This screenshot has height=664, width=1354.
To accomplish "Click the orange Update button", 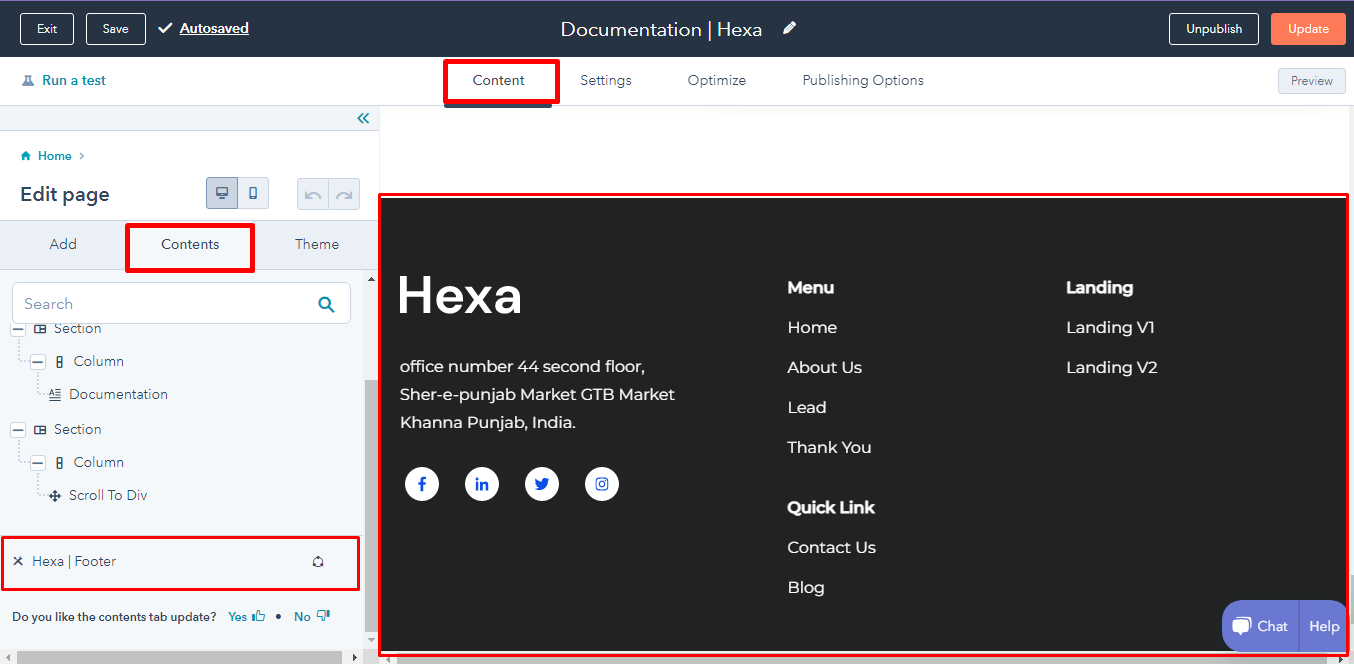I will (x=1307, y=29).
